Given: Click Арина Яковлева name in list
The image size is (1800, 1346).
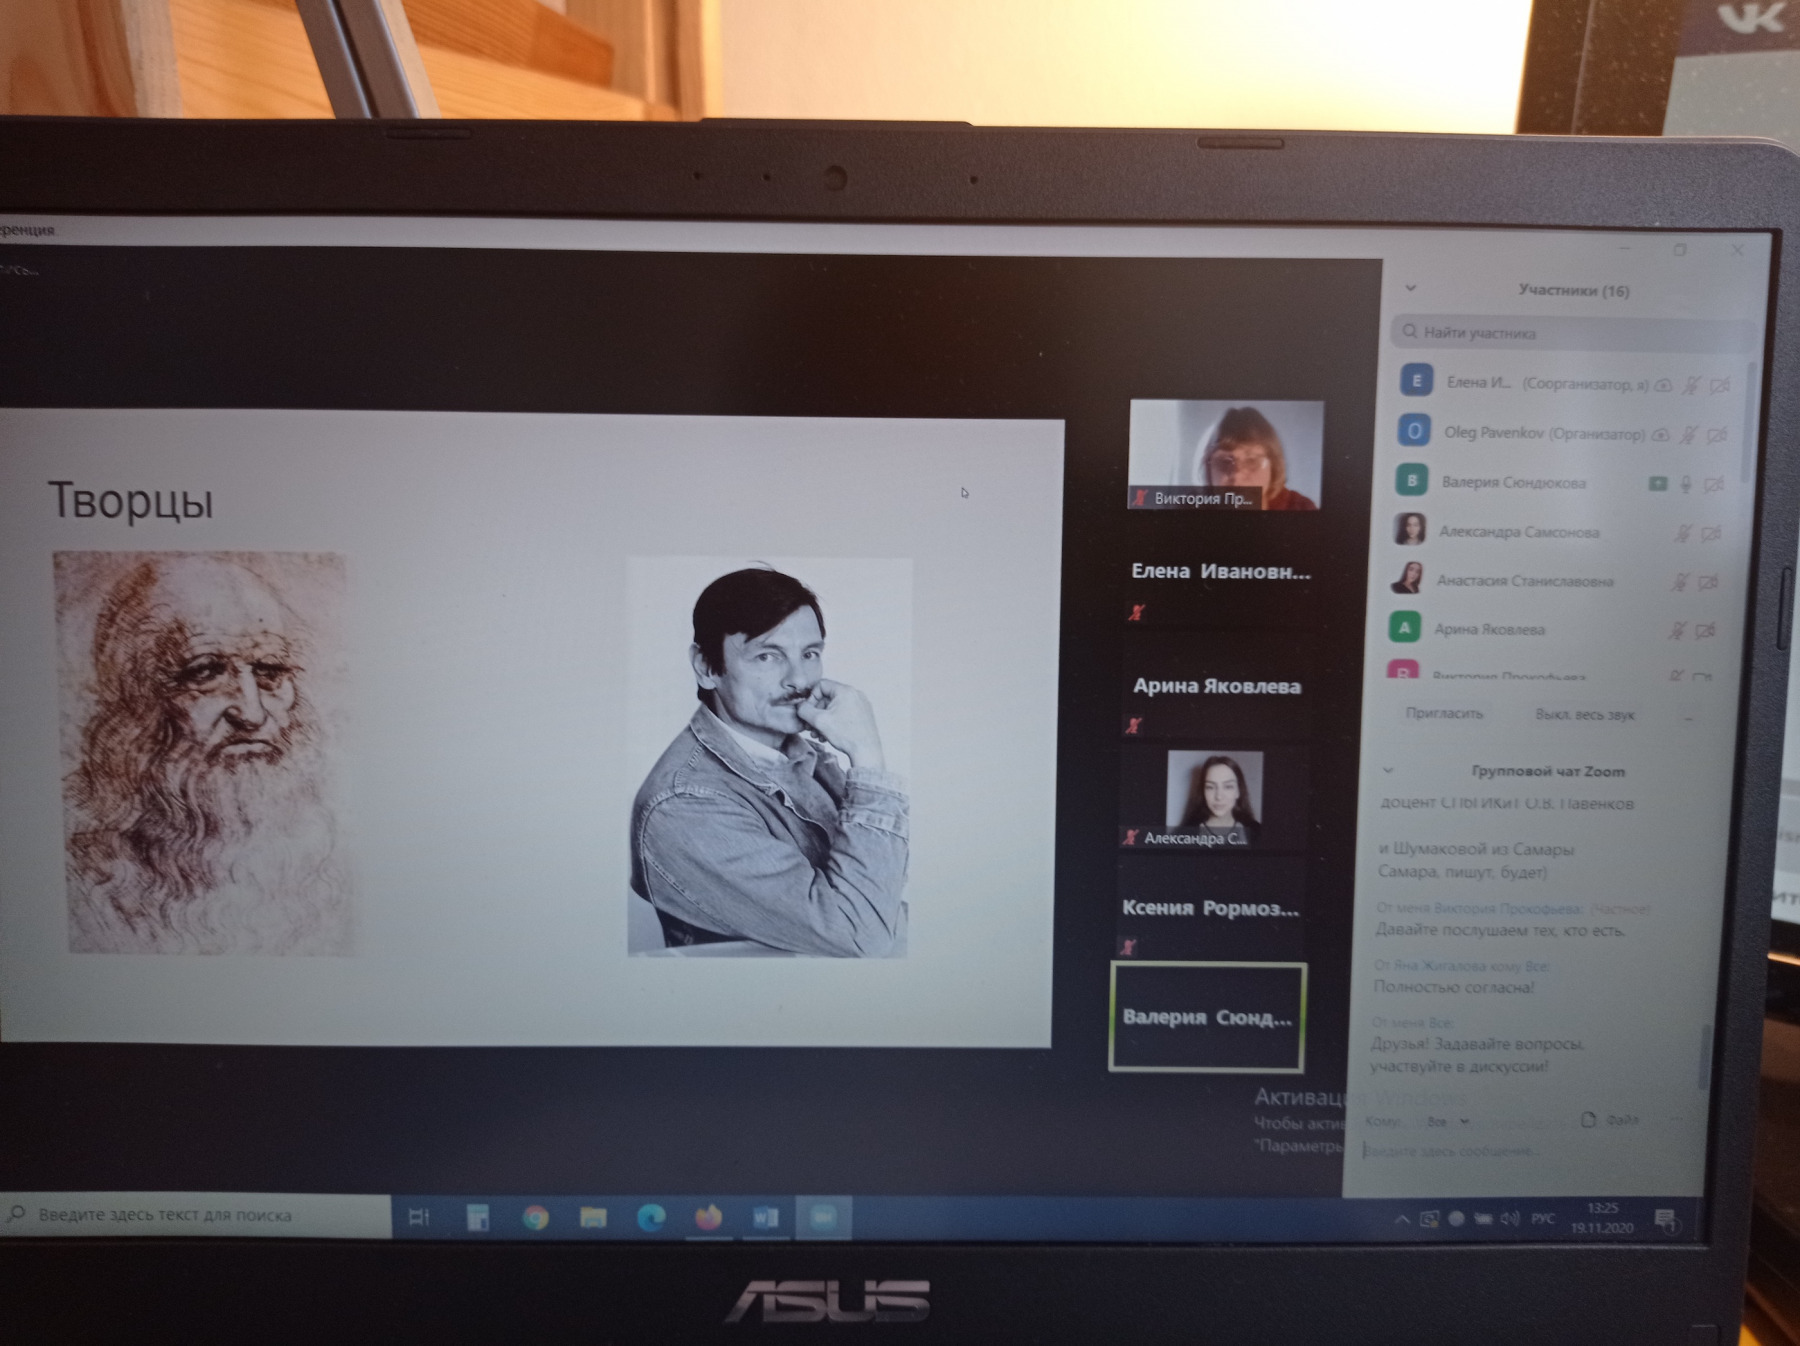Looking at the screenshot, I should (1489, 630).
